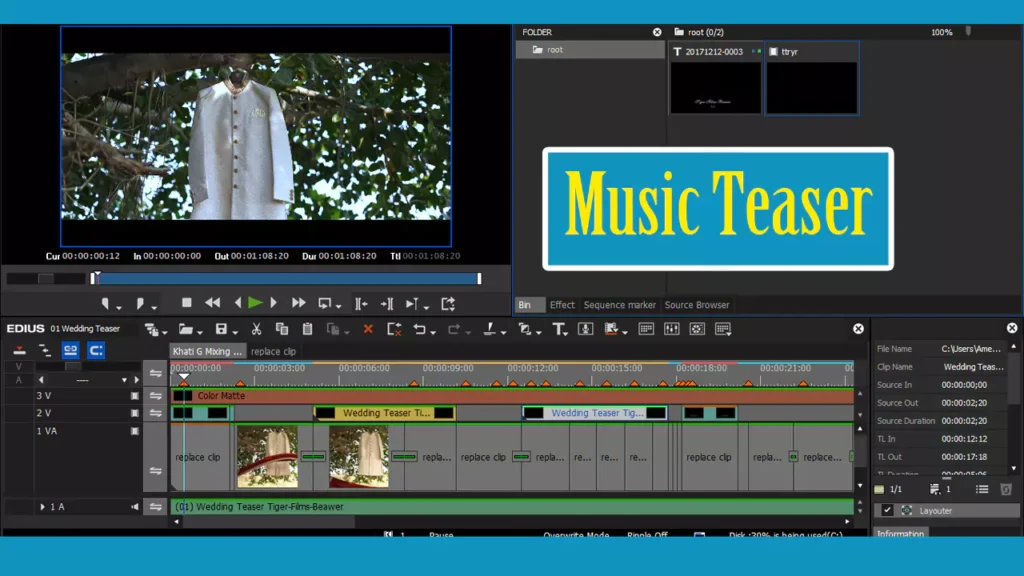1024x576 pixels.
Task: Click the Ripple Delete icon
Action: tap(394, 329)
